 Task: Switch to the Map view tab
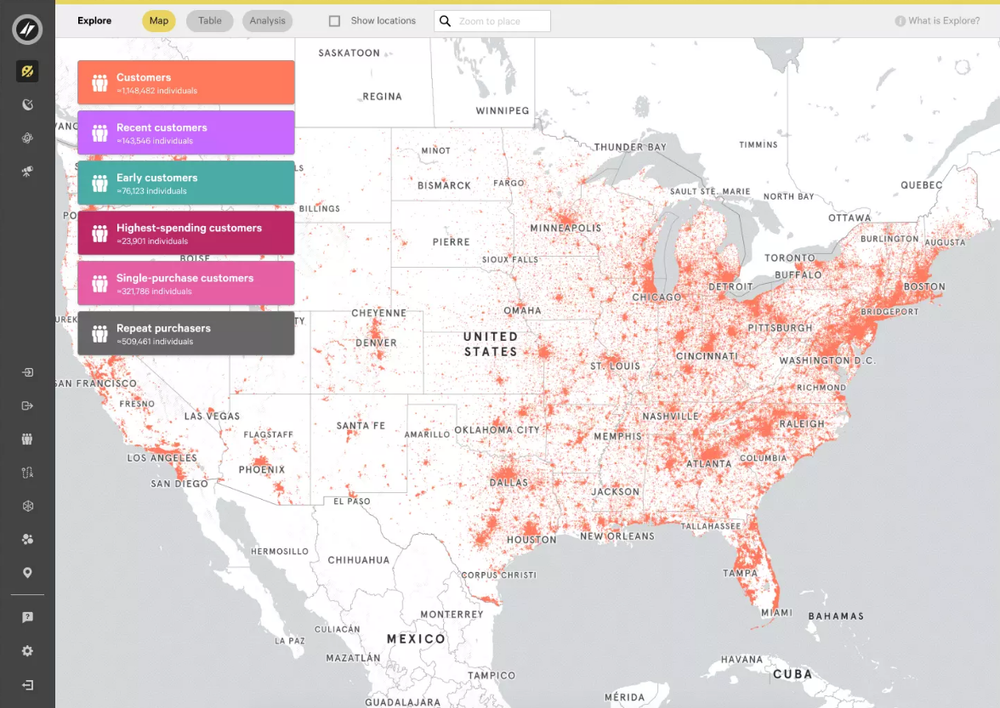pos(159,20)
